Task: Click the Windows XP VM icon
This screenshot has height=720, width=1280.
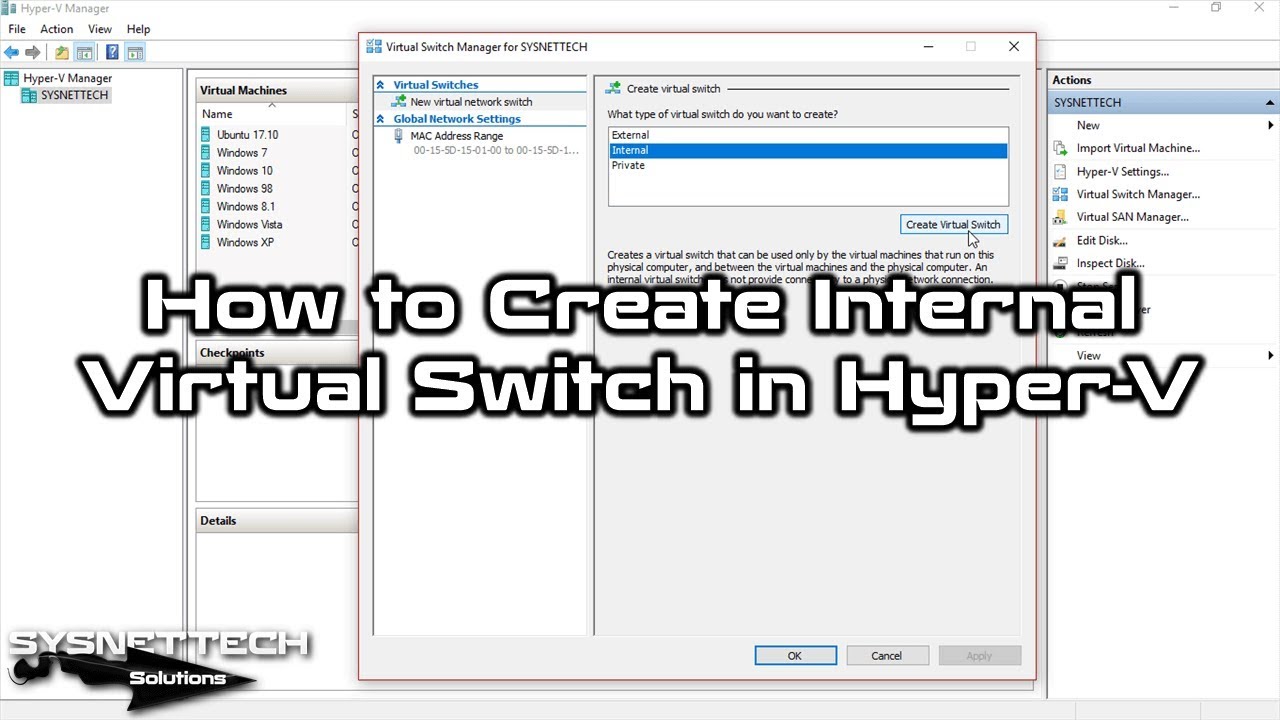Action: [207, 243]
